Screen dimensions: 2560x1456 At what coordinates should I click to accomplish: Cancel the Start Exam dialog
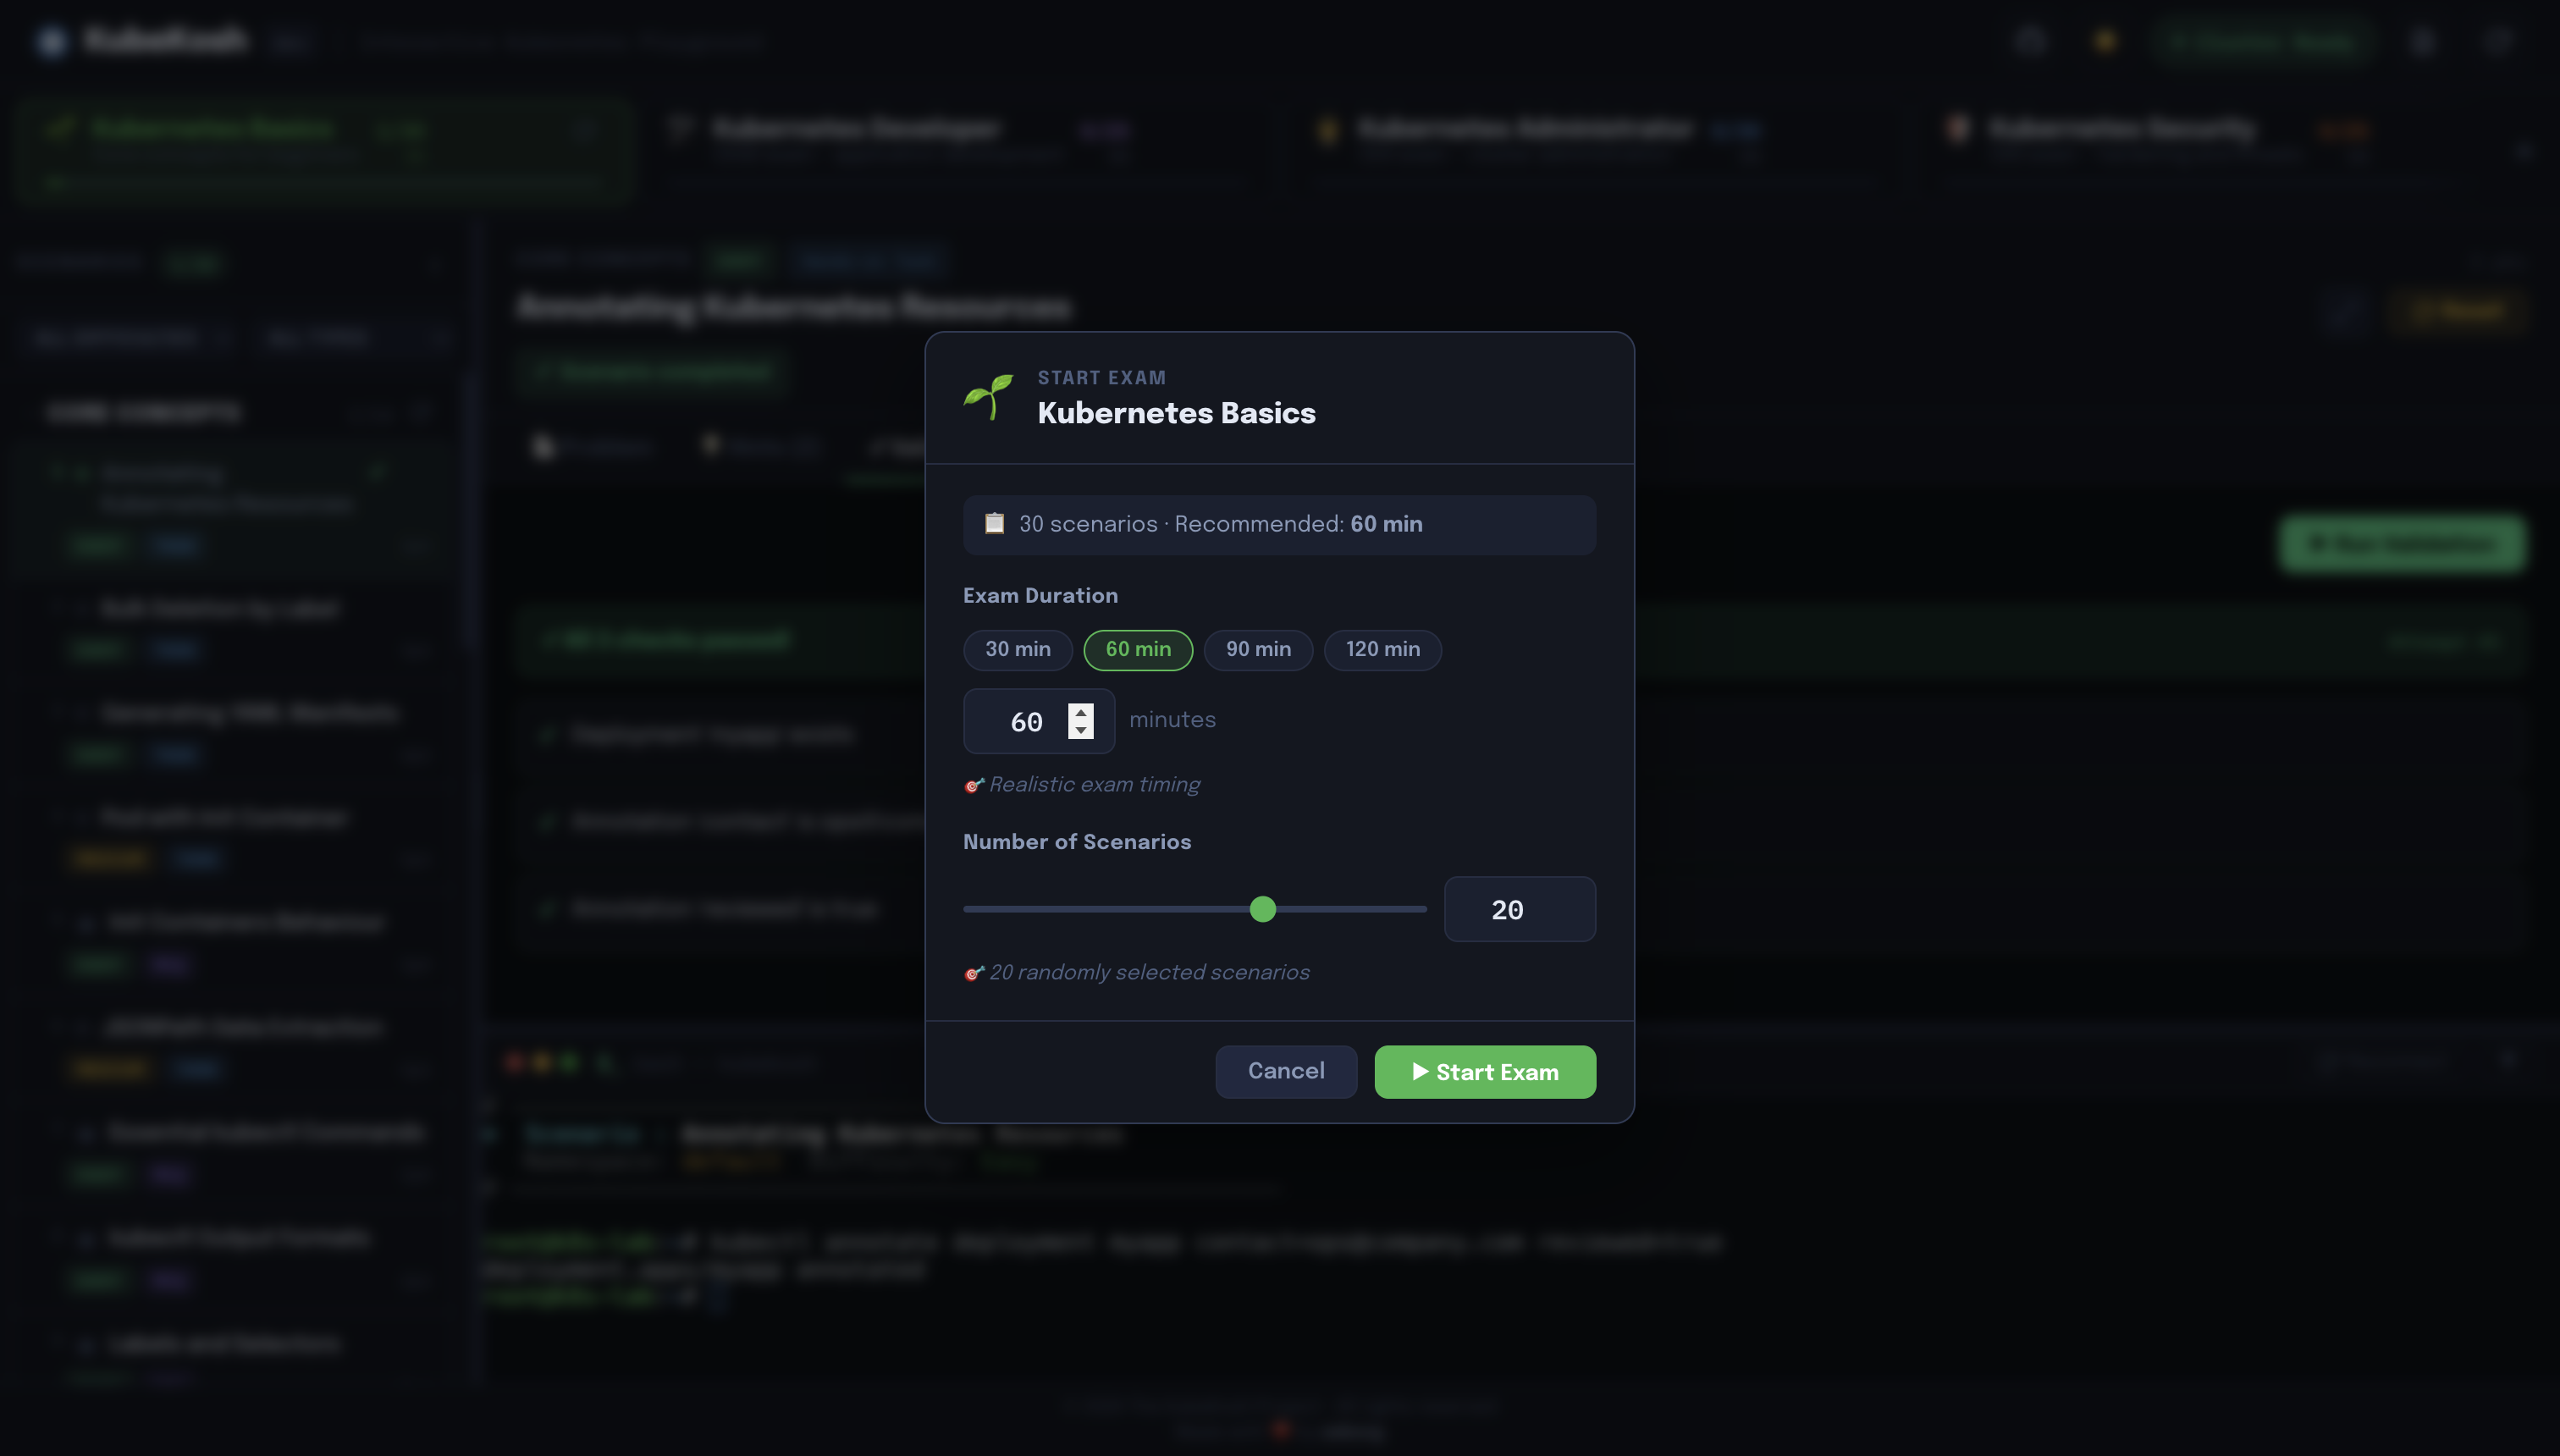pyautogui.click(x=1286, y=1072)
